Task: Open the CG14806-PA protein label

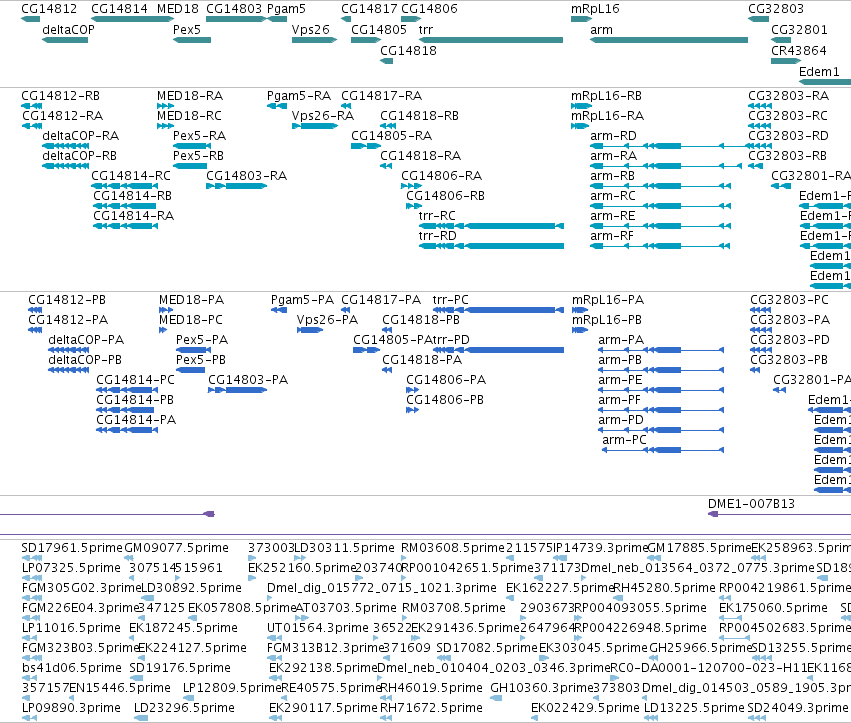Action: [446, 380]
